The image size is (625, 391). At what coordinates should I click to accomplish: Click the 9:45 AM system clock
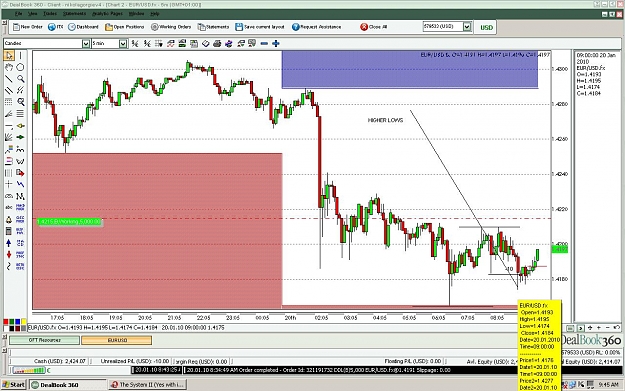coord(609,385)
